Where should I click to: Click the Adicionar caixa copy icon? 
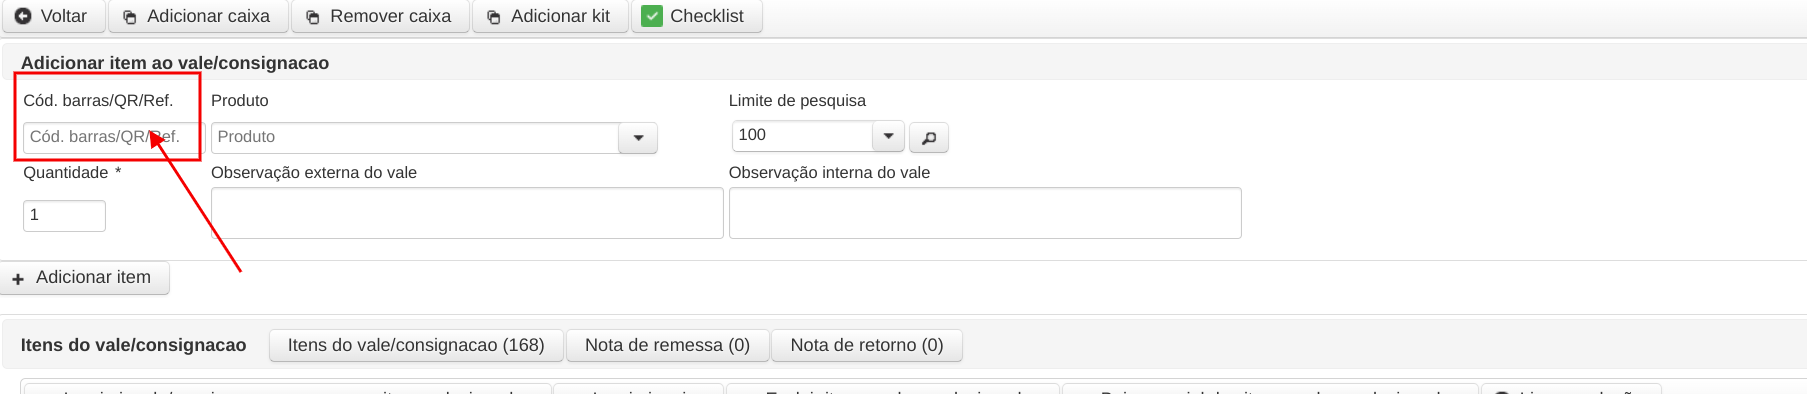coord(129,17)
